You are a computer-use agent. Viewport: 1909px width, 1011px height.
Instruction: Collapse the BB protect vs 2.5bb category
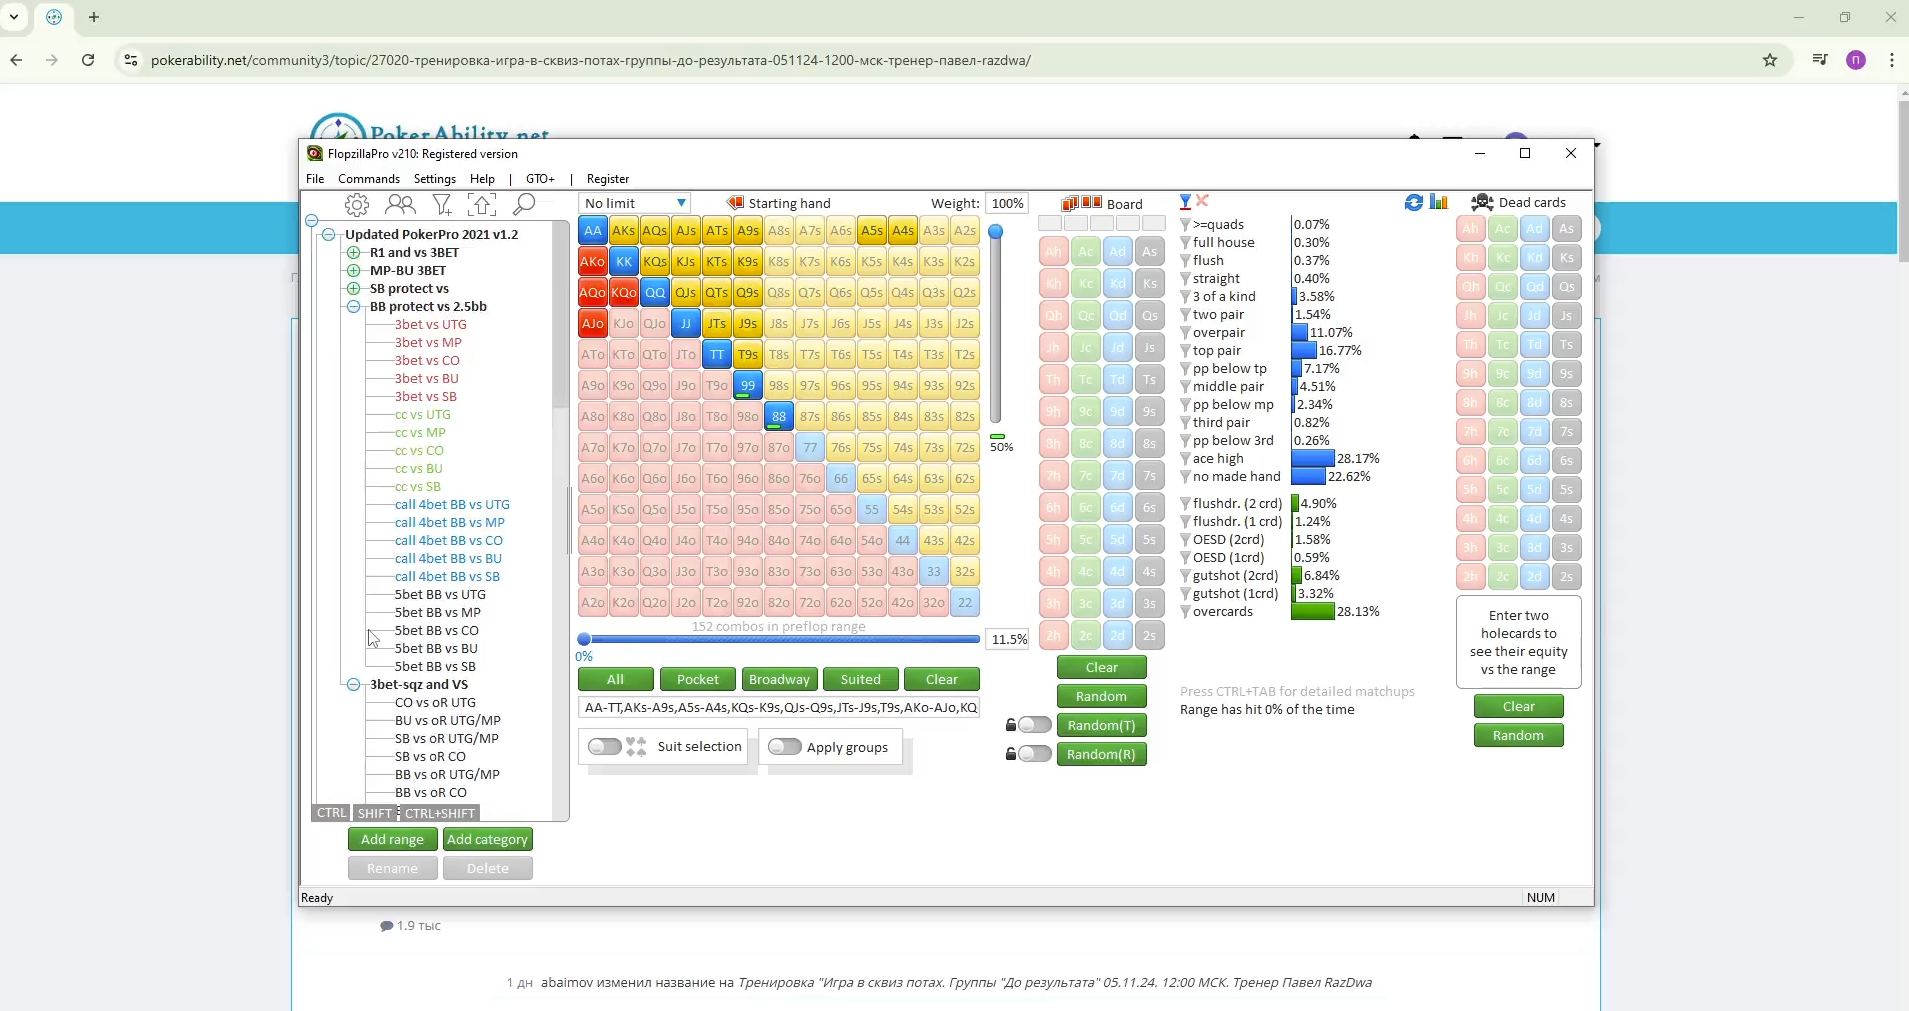pyautogui.click(x=353, y=307)
